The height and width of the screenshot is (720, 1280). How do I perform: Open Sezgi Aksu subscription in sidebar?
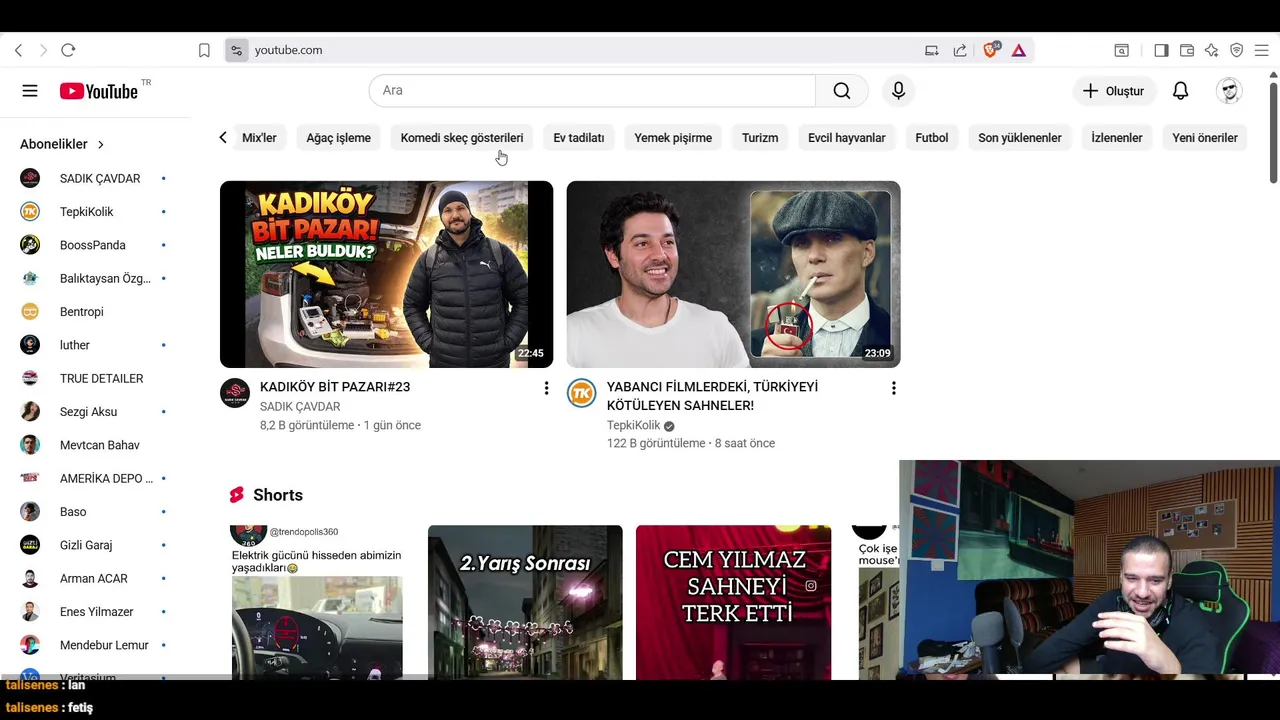point(95,412)
